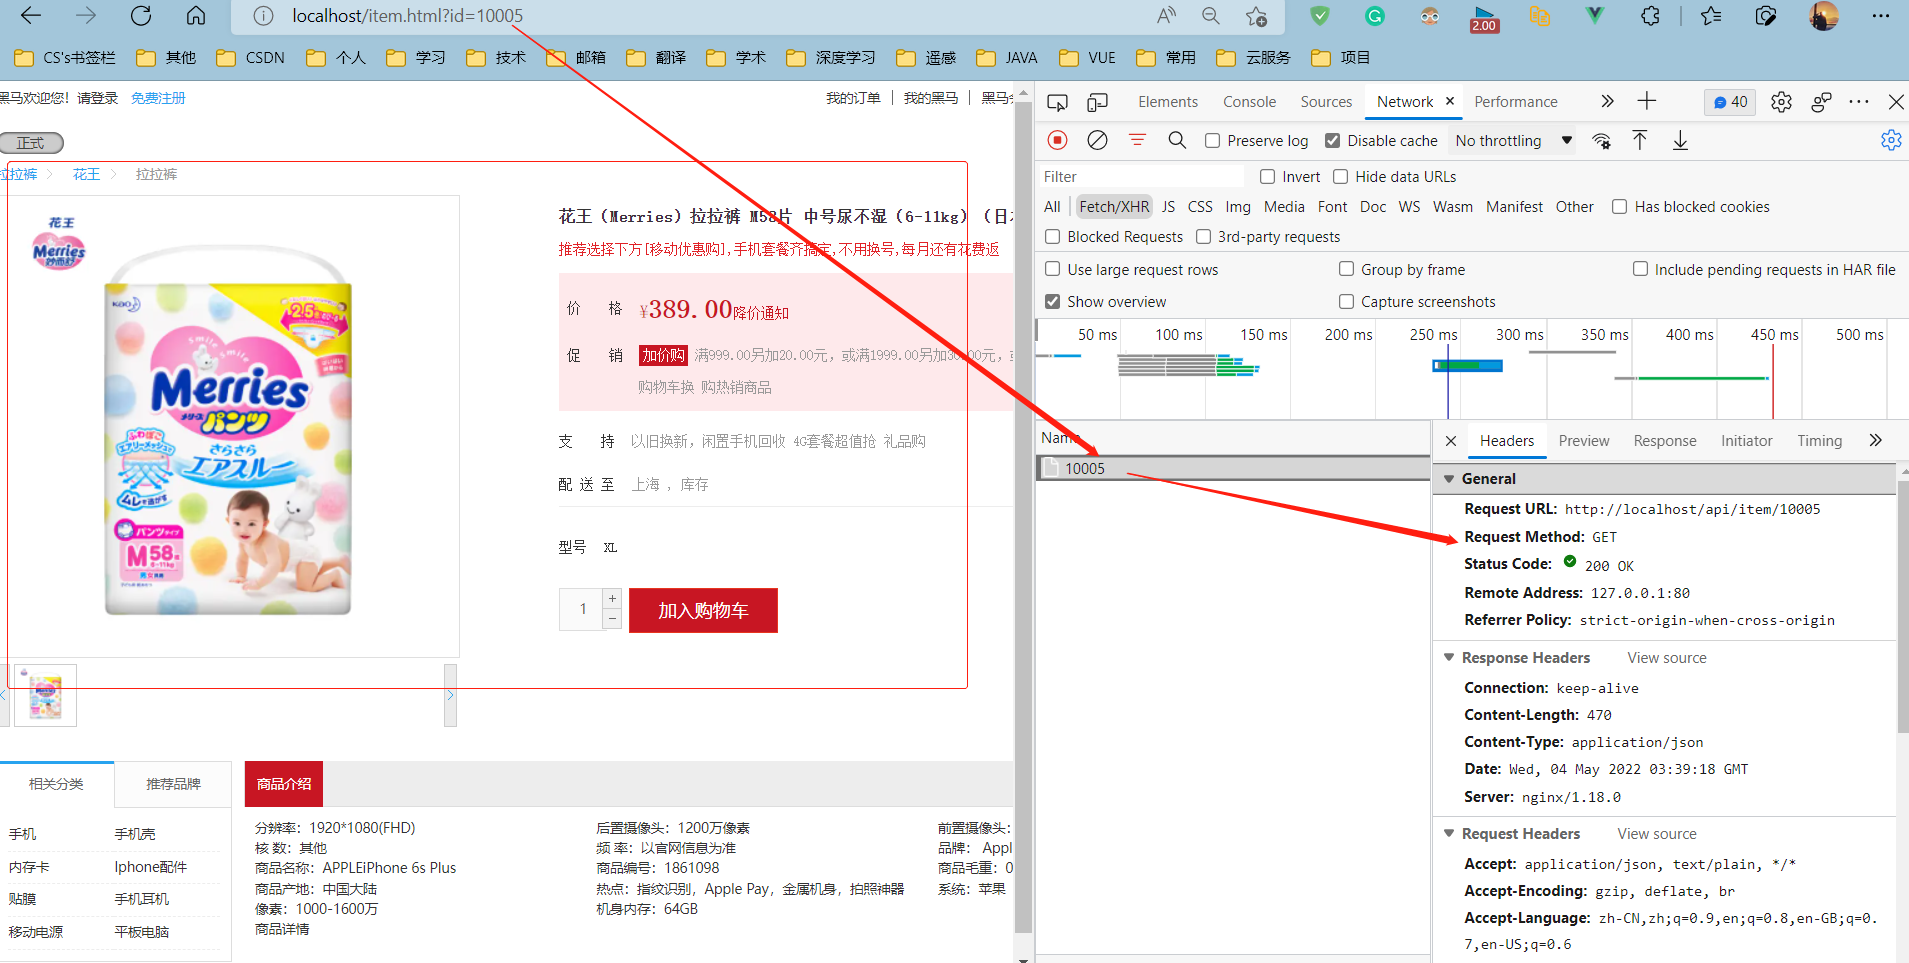
Task: Check Has blocked cookies
Action: (1619, 207)
